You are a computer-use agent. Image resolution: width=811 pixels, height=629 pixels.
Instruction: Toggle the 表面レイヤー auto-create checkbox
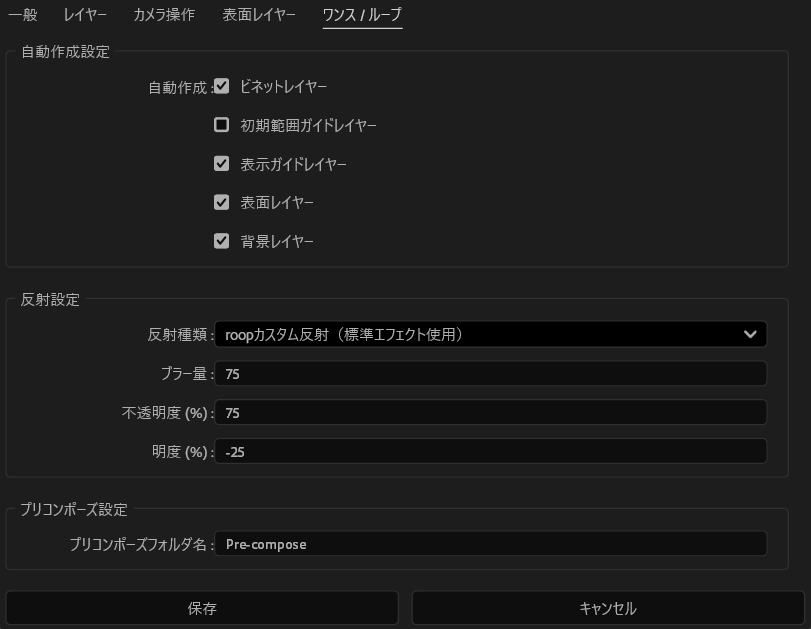click(x=221, y=202)
